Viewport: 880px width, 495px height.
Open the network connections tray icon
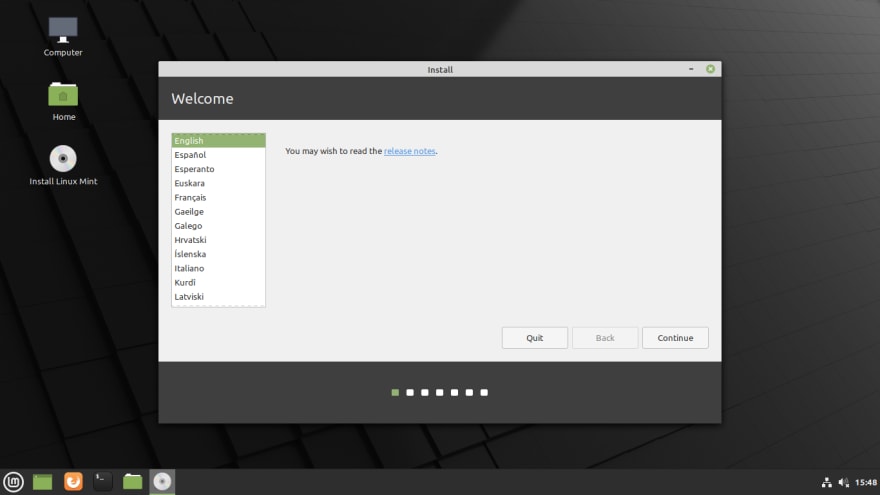[827, 482]
